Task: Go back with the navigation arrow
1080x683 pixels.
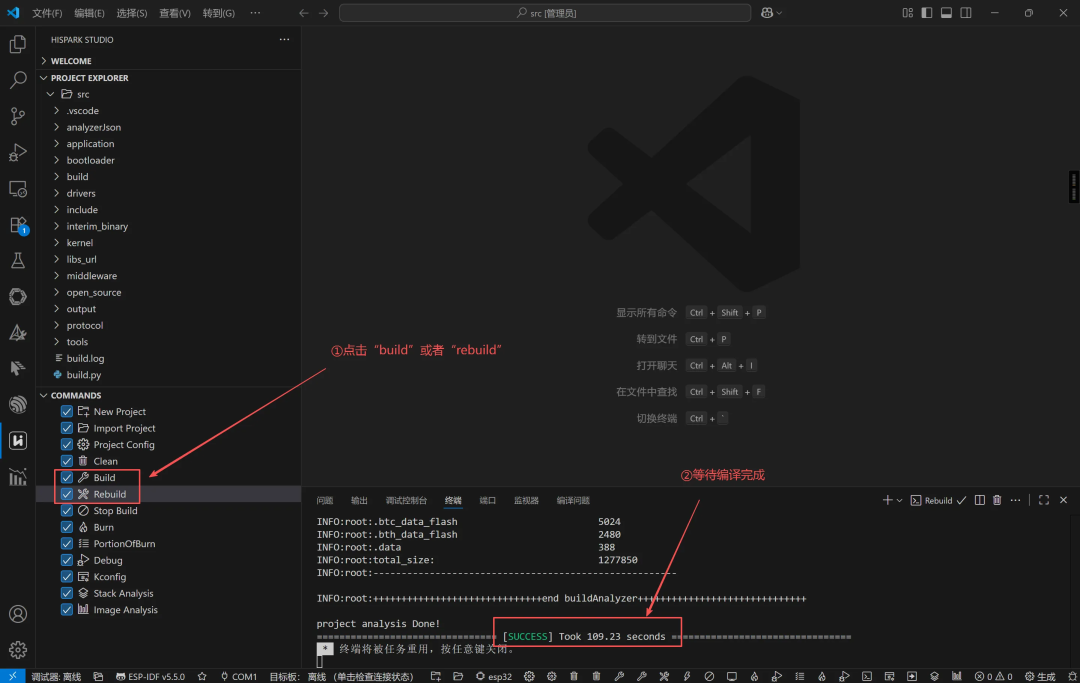Action: point(304,13)
